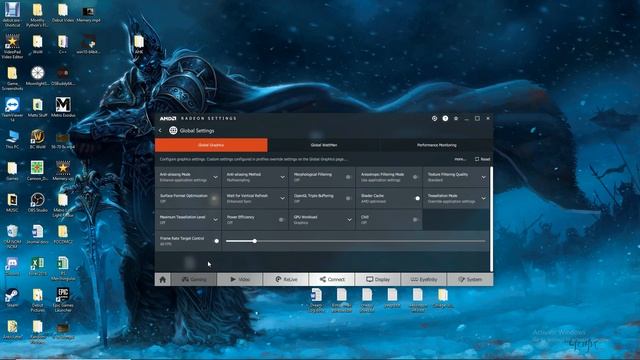Image resolution: width=640 pixels, height=360 pixels.
Task: Open the MUSIC folder on desktop
Action: (12, 202)
